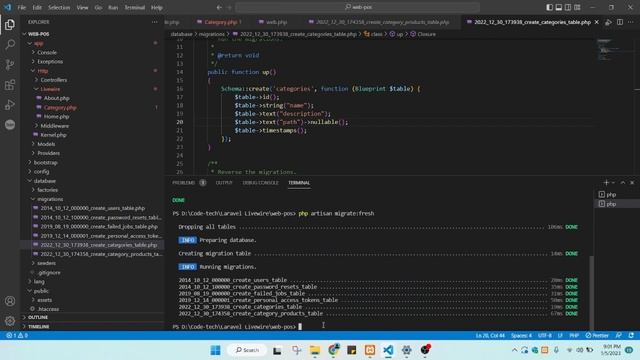The height and width of the screenshot is (360, 640).
Task: Open Windows Start button on taskbar
Action: click(216, 350)
